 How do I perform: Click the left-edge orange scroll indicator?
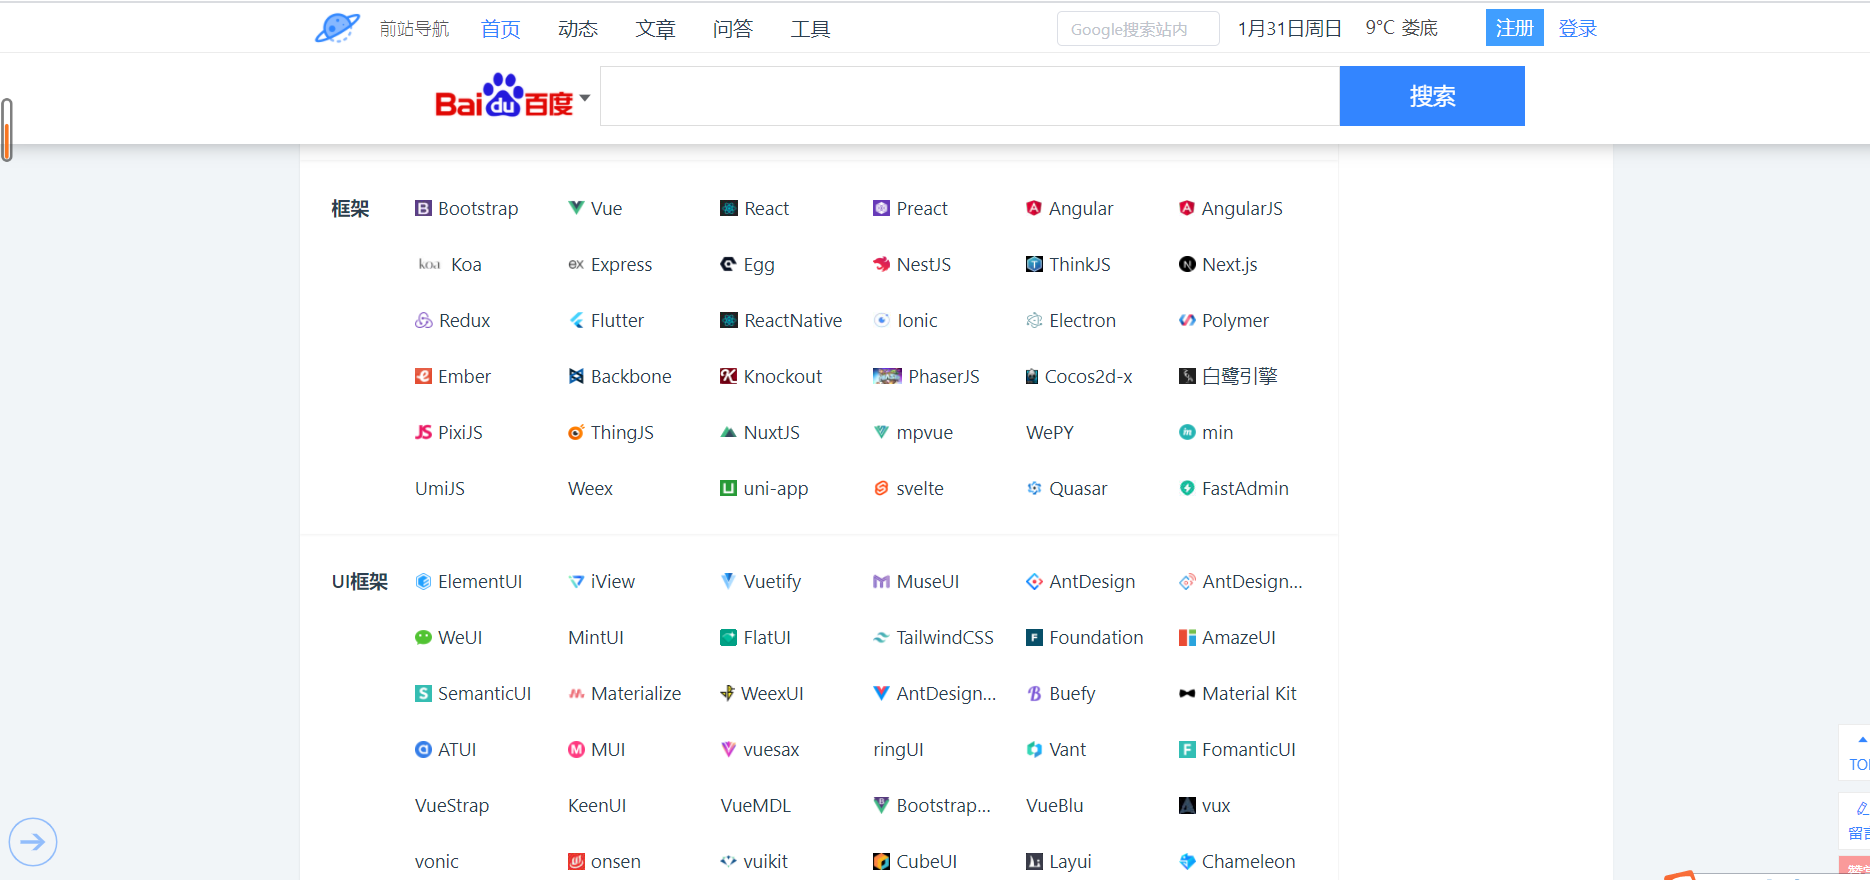[7, 130]
